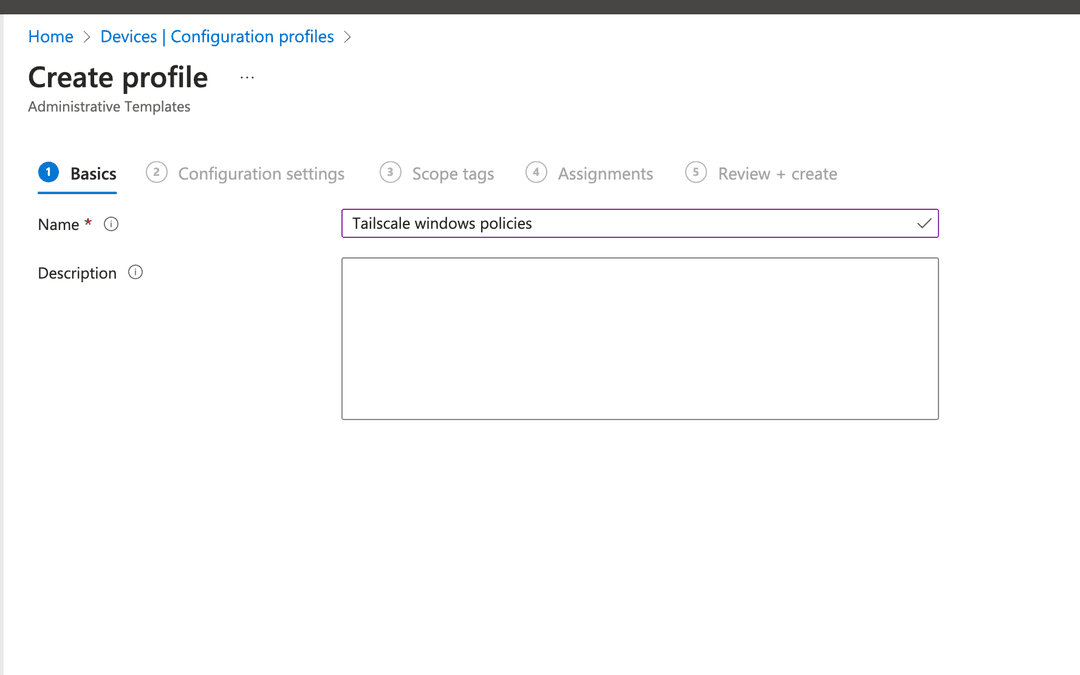Open the Review + create step
This screenshot has width=1080, height=675.
[777, 173]
